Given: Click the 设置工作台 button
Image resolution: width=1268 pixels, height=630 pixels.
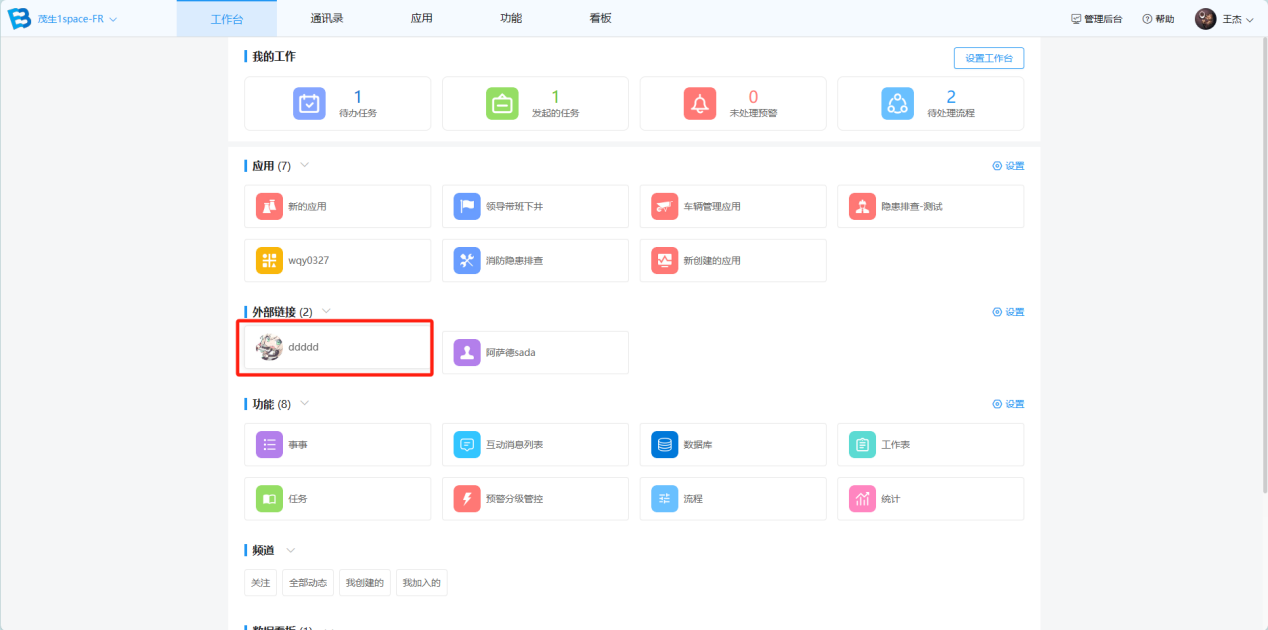Looking at the screenshot, I should point(989,58).
